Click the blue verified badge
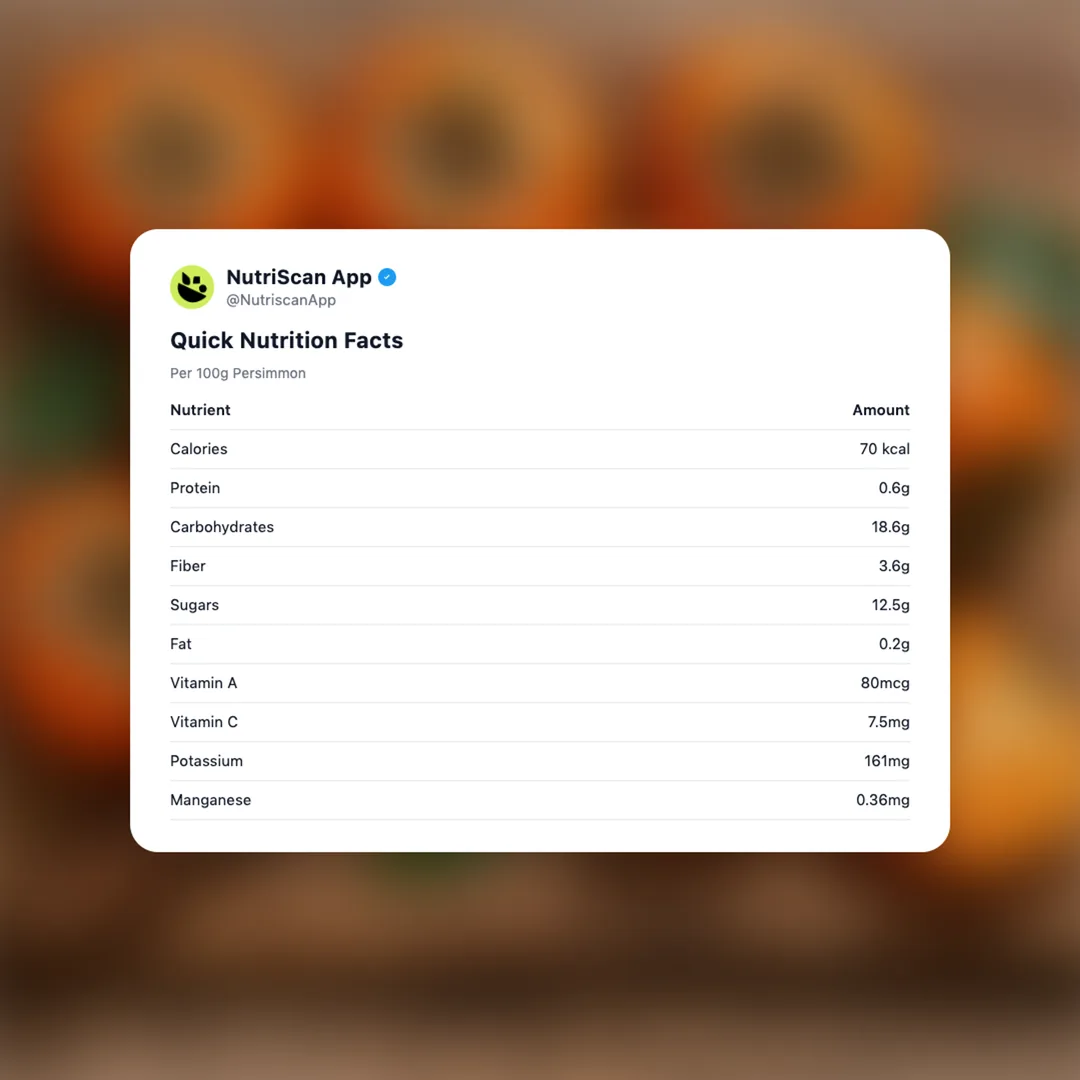 (387, 277)
